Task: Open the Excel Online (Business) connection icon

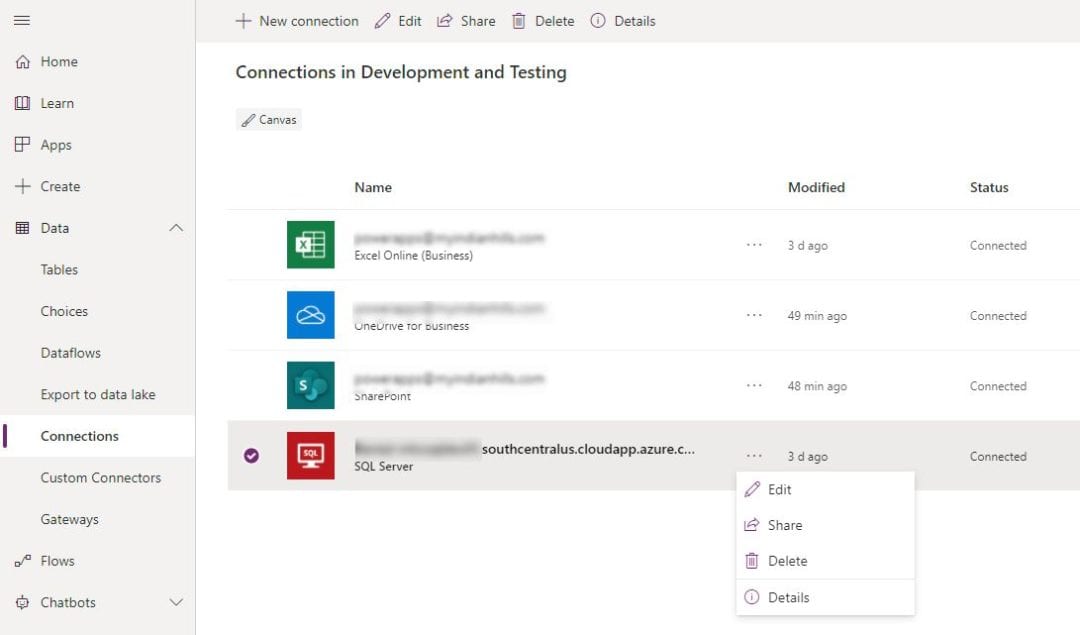Action: click(310, 245)
